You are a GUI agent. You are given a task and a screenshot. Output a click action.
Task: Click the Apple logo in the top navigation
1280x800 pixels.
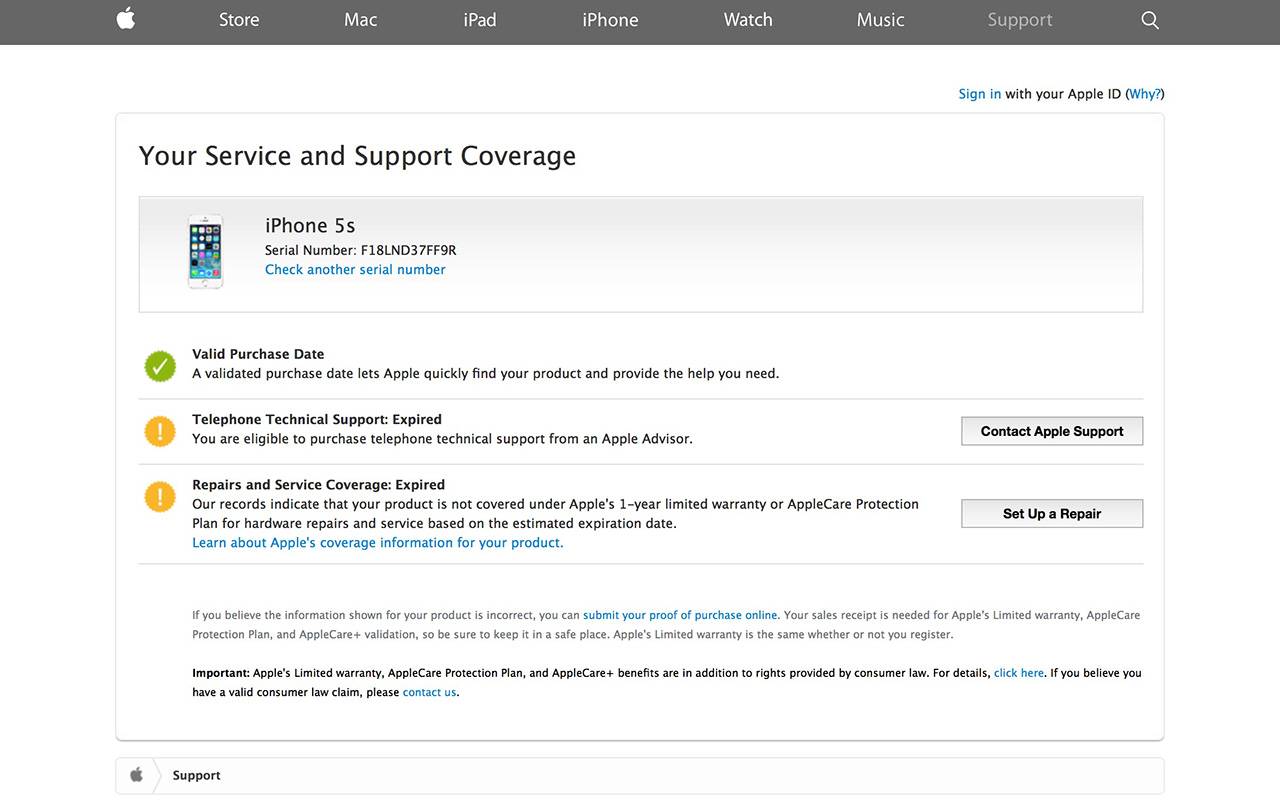coord(126,19)
